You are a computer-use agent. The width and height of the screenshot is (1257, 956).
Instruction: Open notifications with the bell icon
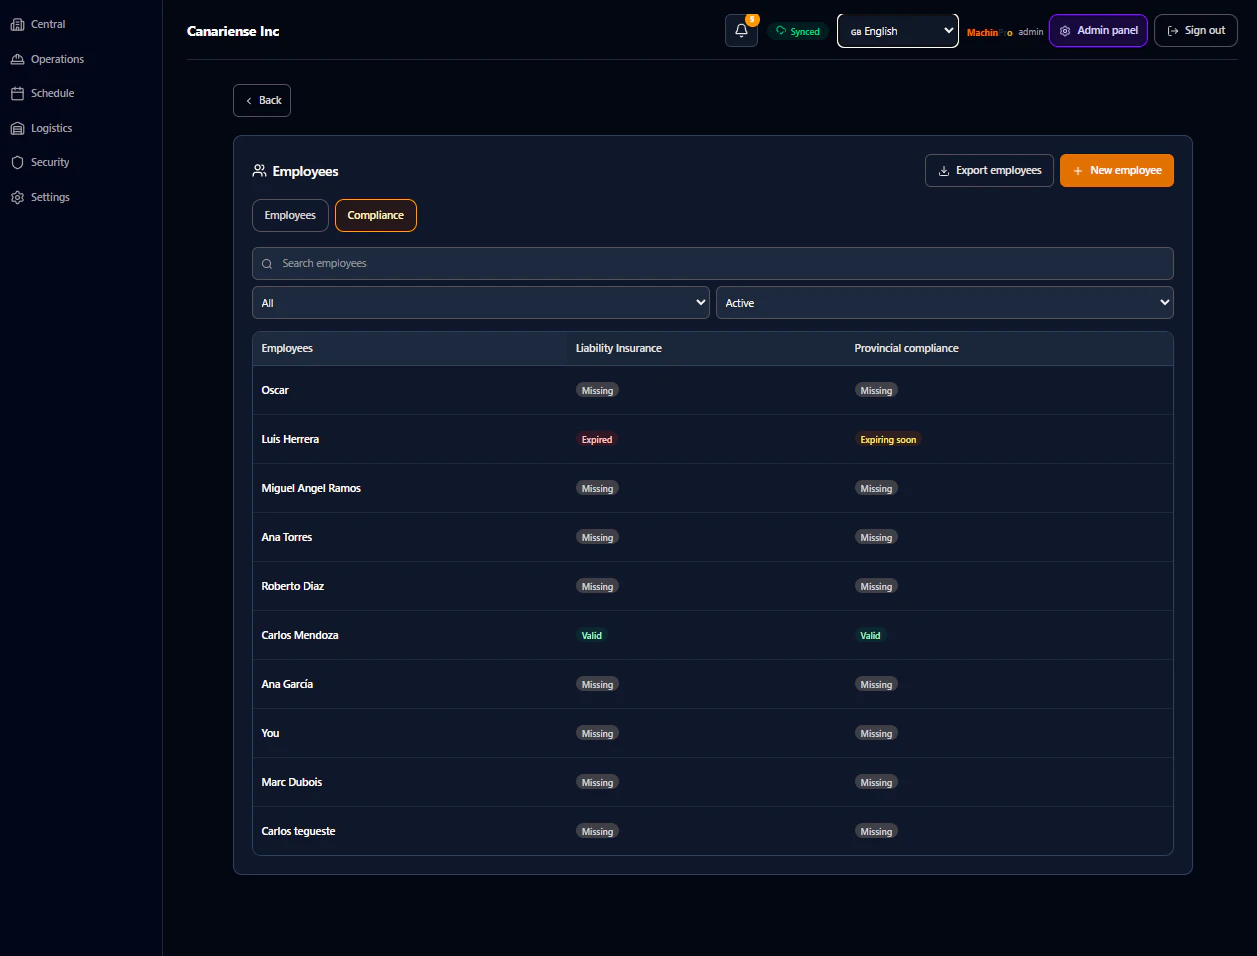740,31
